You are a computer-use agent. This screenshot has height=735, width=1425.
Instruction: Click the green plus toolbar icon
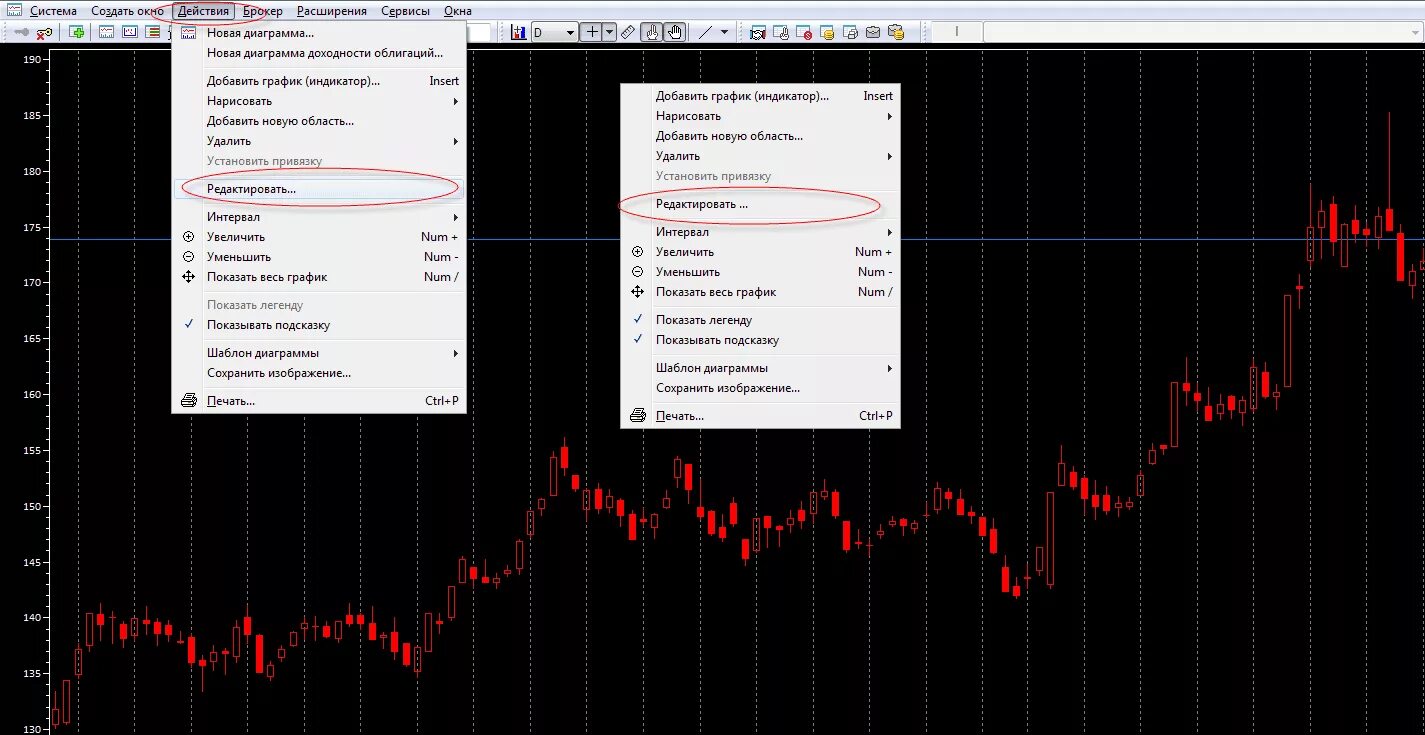point(76,32)
